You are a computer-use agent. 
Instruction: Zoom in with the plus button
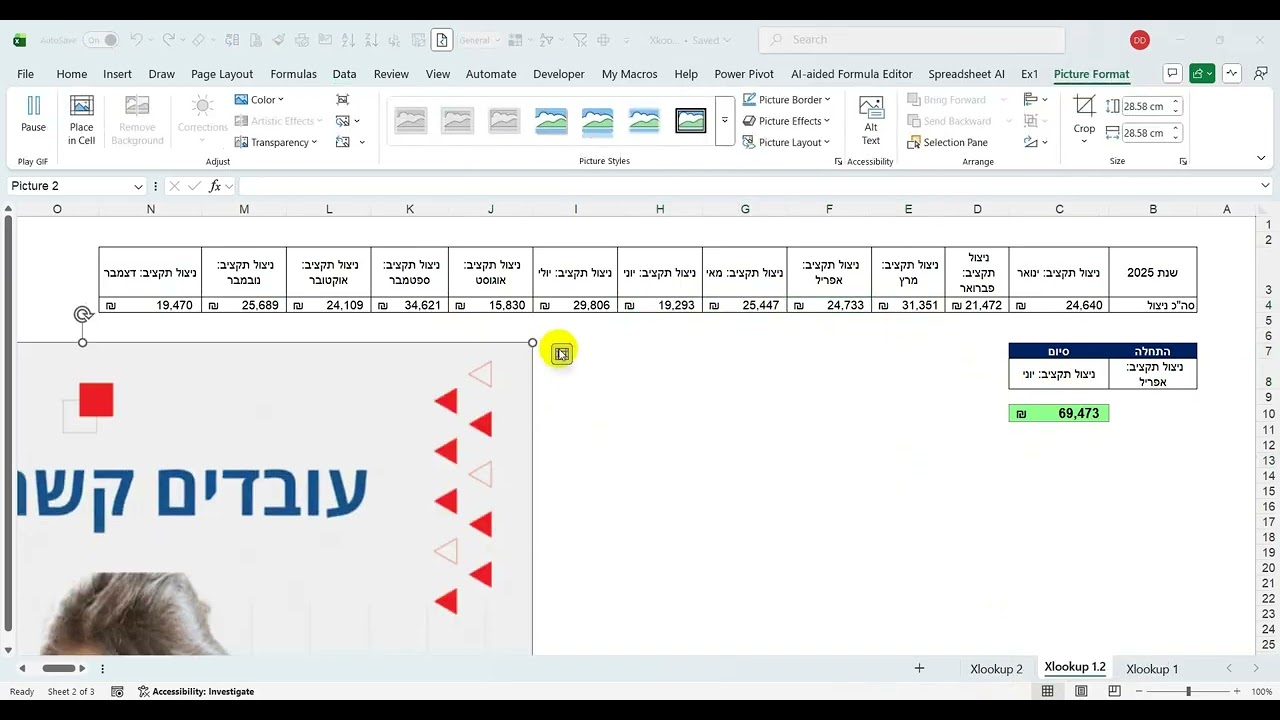pos(1237,691)
